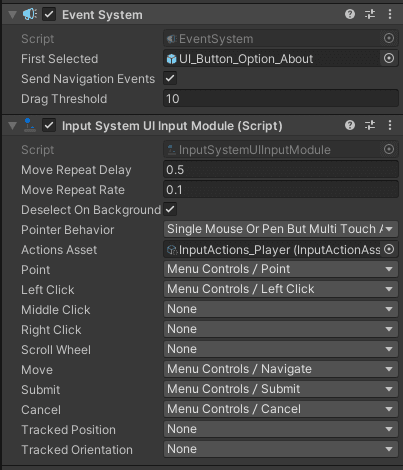Click the Move Repeat Delay field

[281, 169]
